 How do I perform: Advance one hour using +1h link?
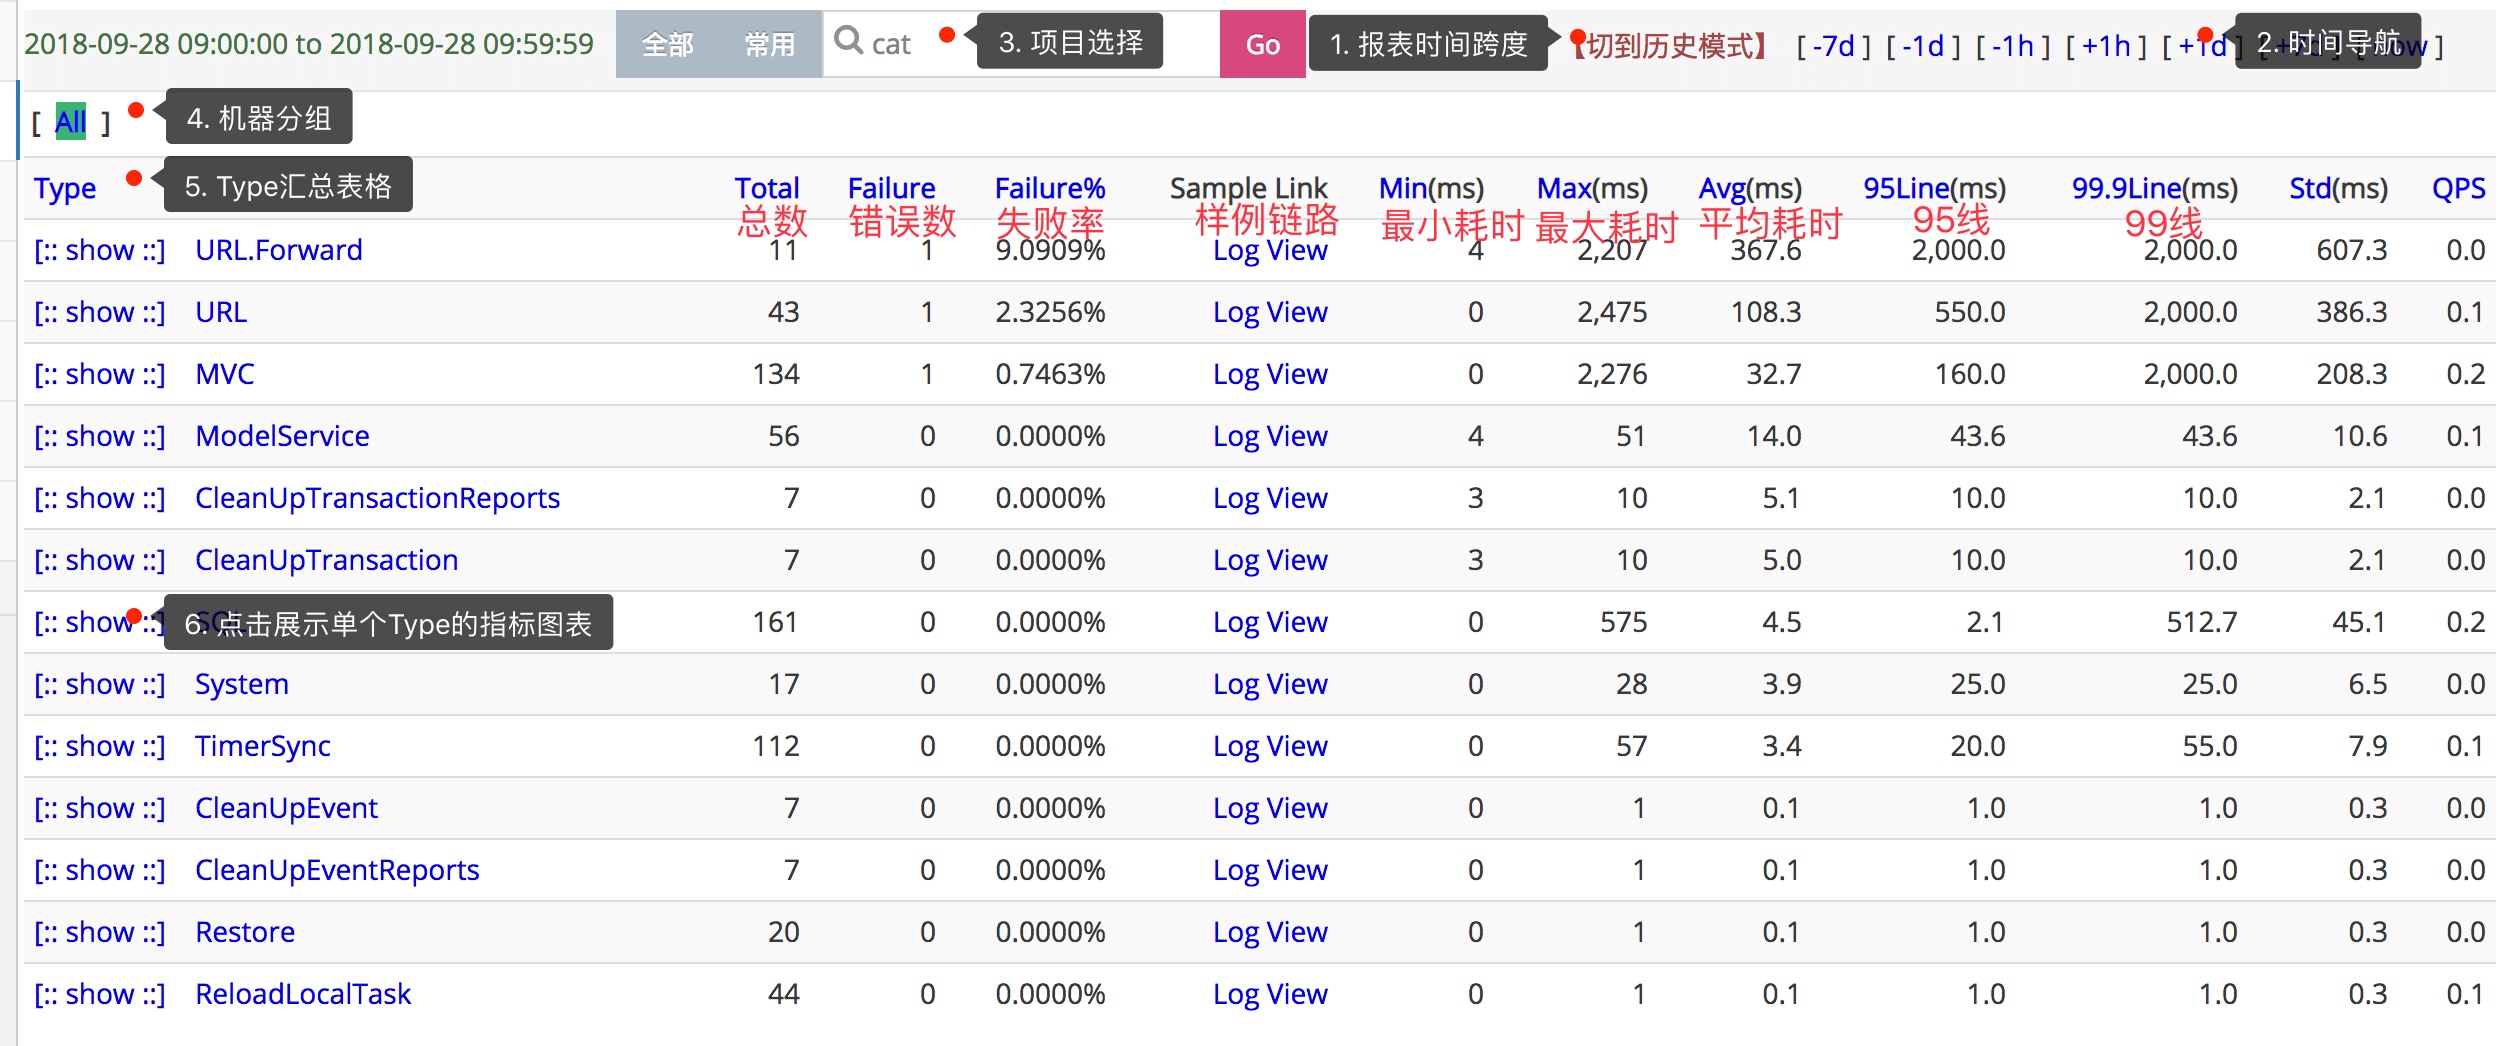click(2105, 46)
